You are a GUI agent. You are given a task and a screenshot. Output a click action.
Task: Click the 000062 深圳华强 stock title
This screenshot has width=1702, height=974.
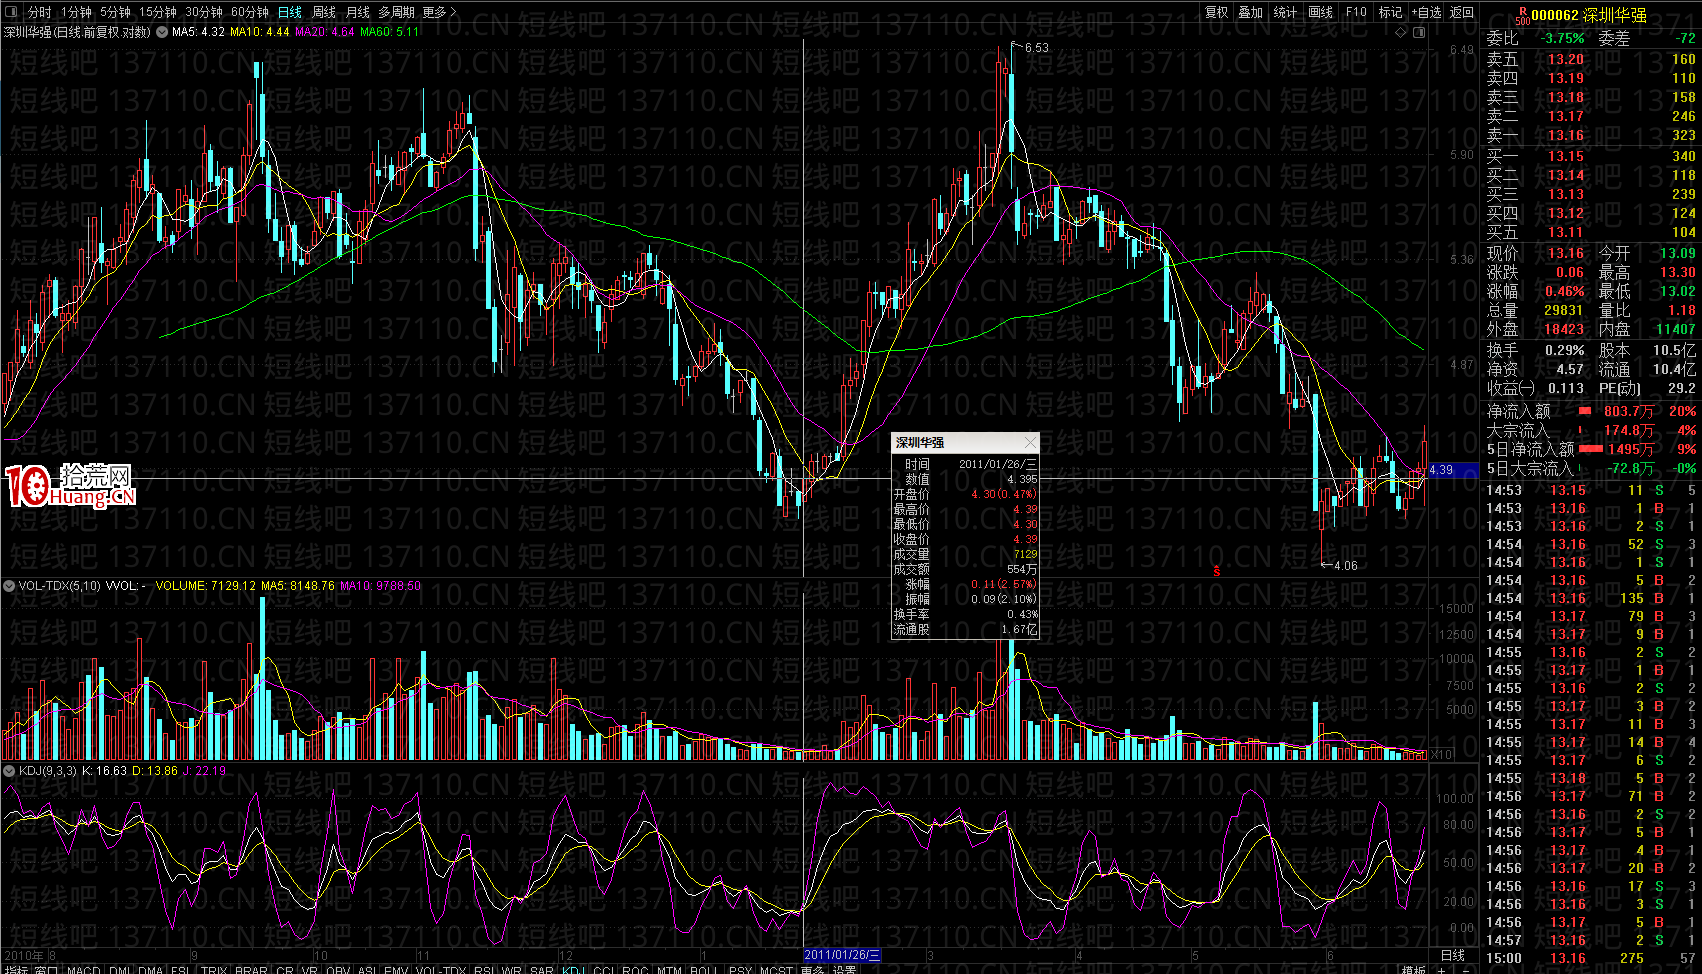pos(1589,15)
